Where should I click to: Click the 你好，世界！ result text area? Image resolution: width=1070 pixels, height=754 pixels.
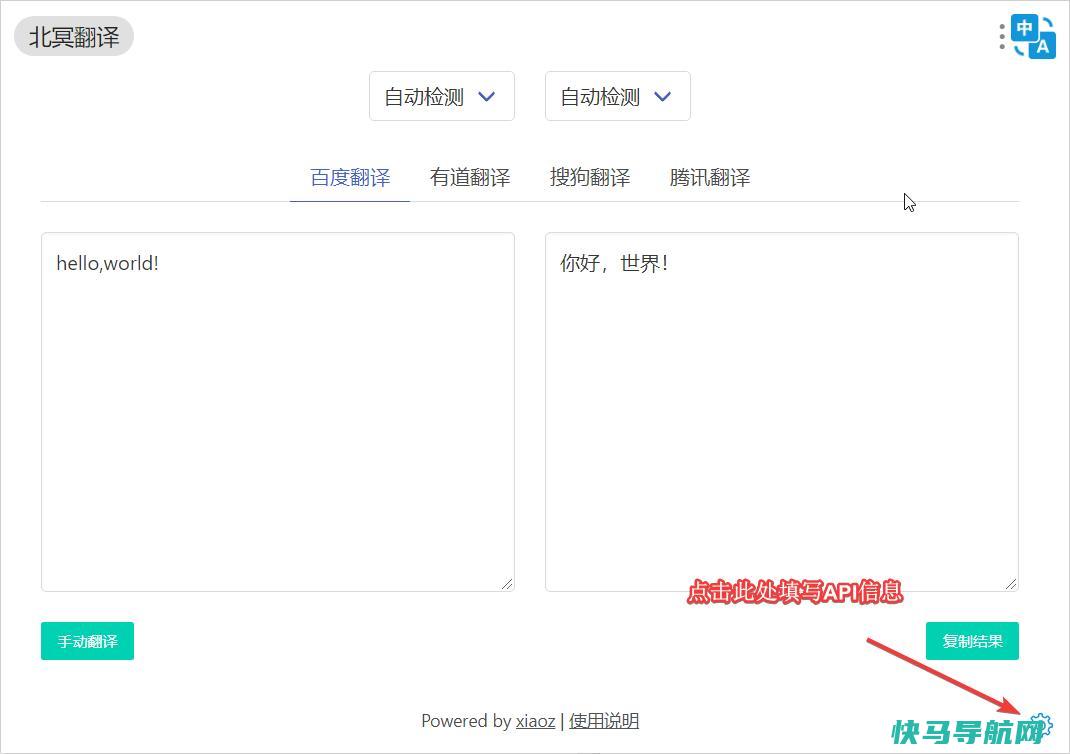[x=782, y=411]
